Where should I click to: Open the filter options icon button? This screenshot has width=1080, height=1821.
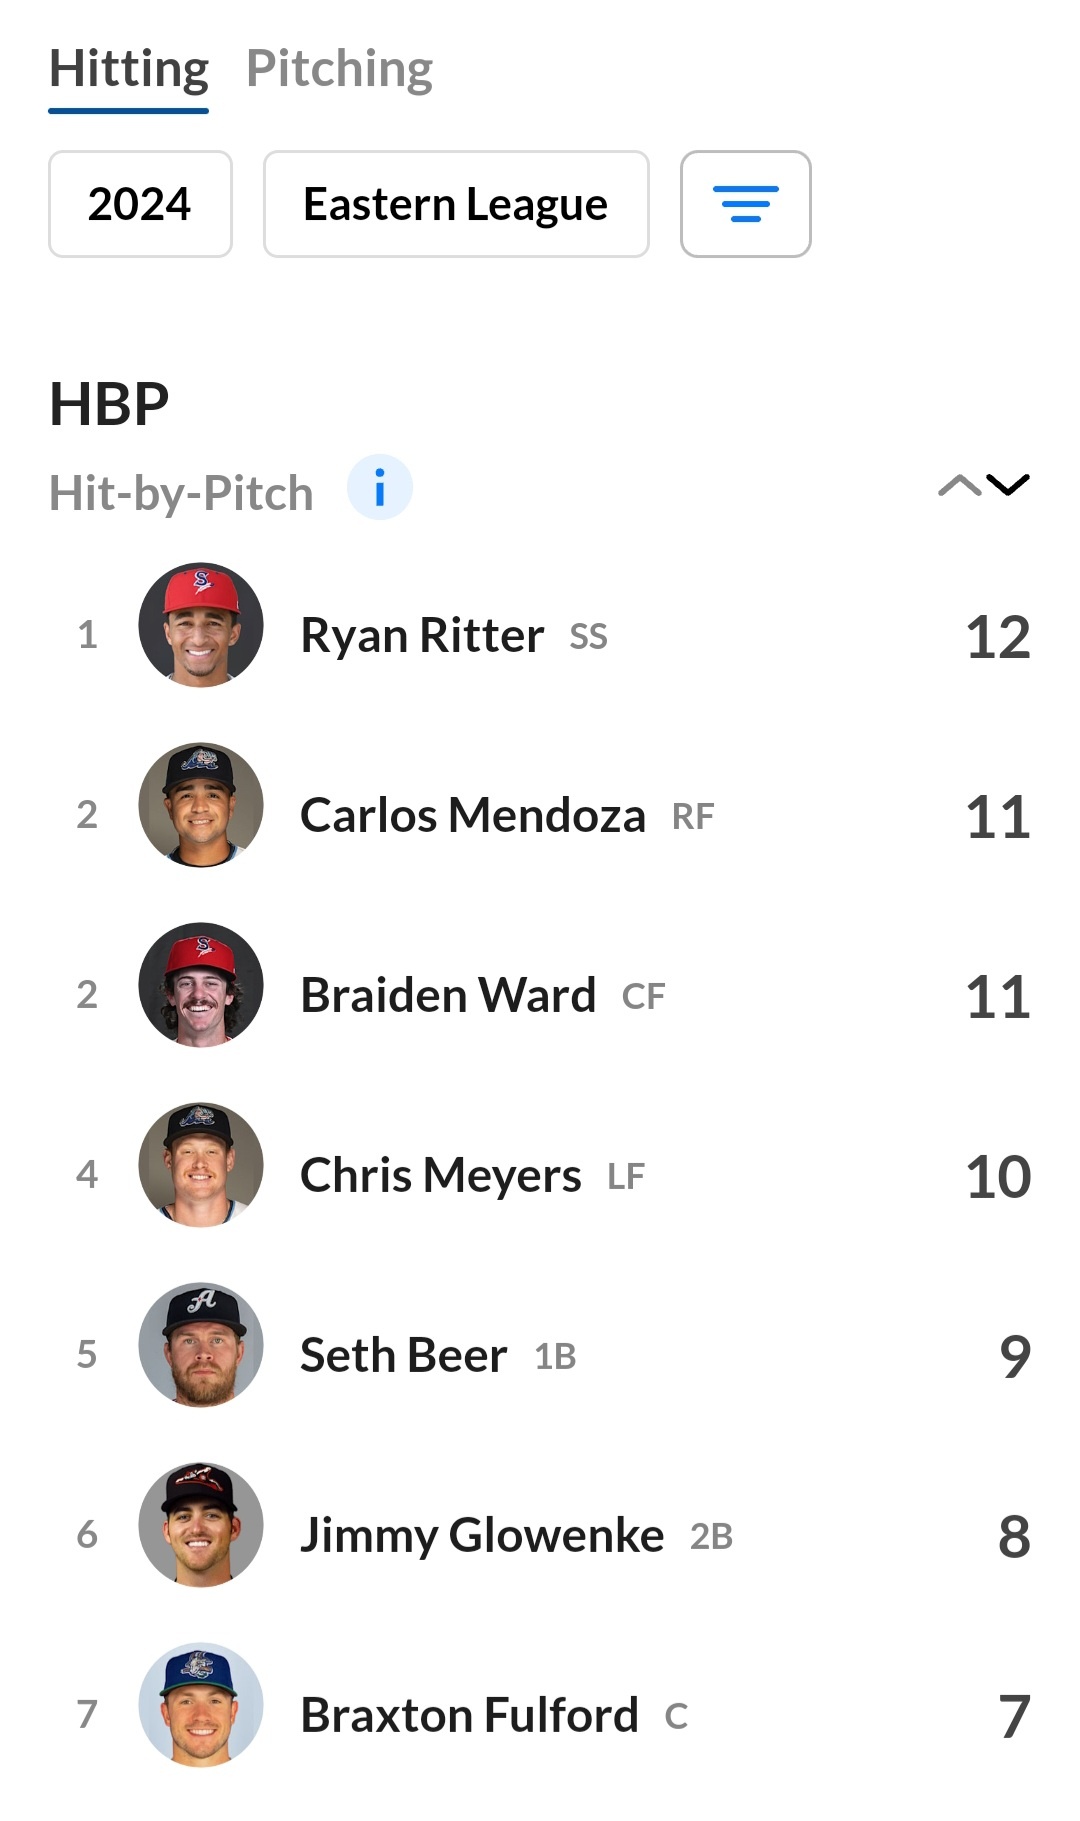(x=745, y=204)
